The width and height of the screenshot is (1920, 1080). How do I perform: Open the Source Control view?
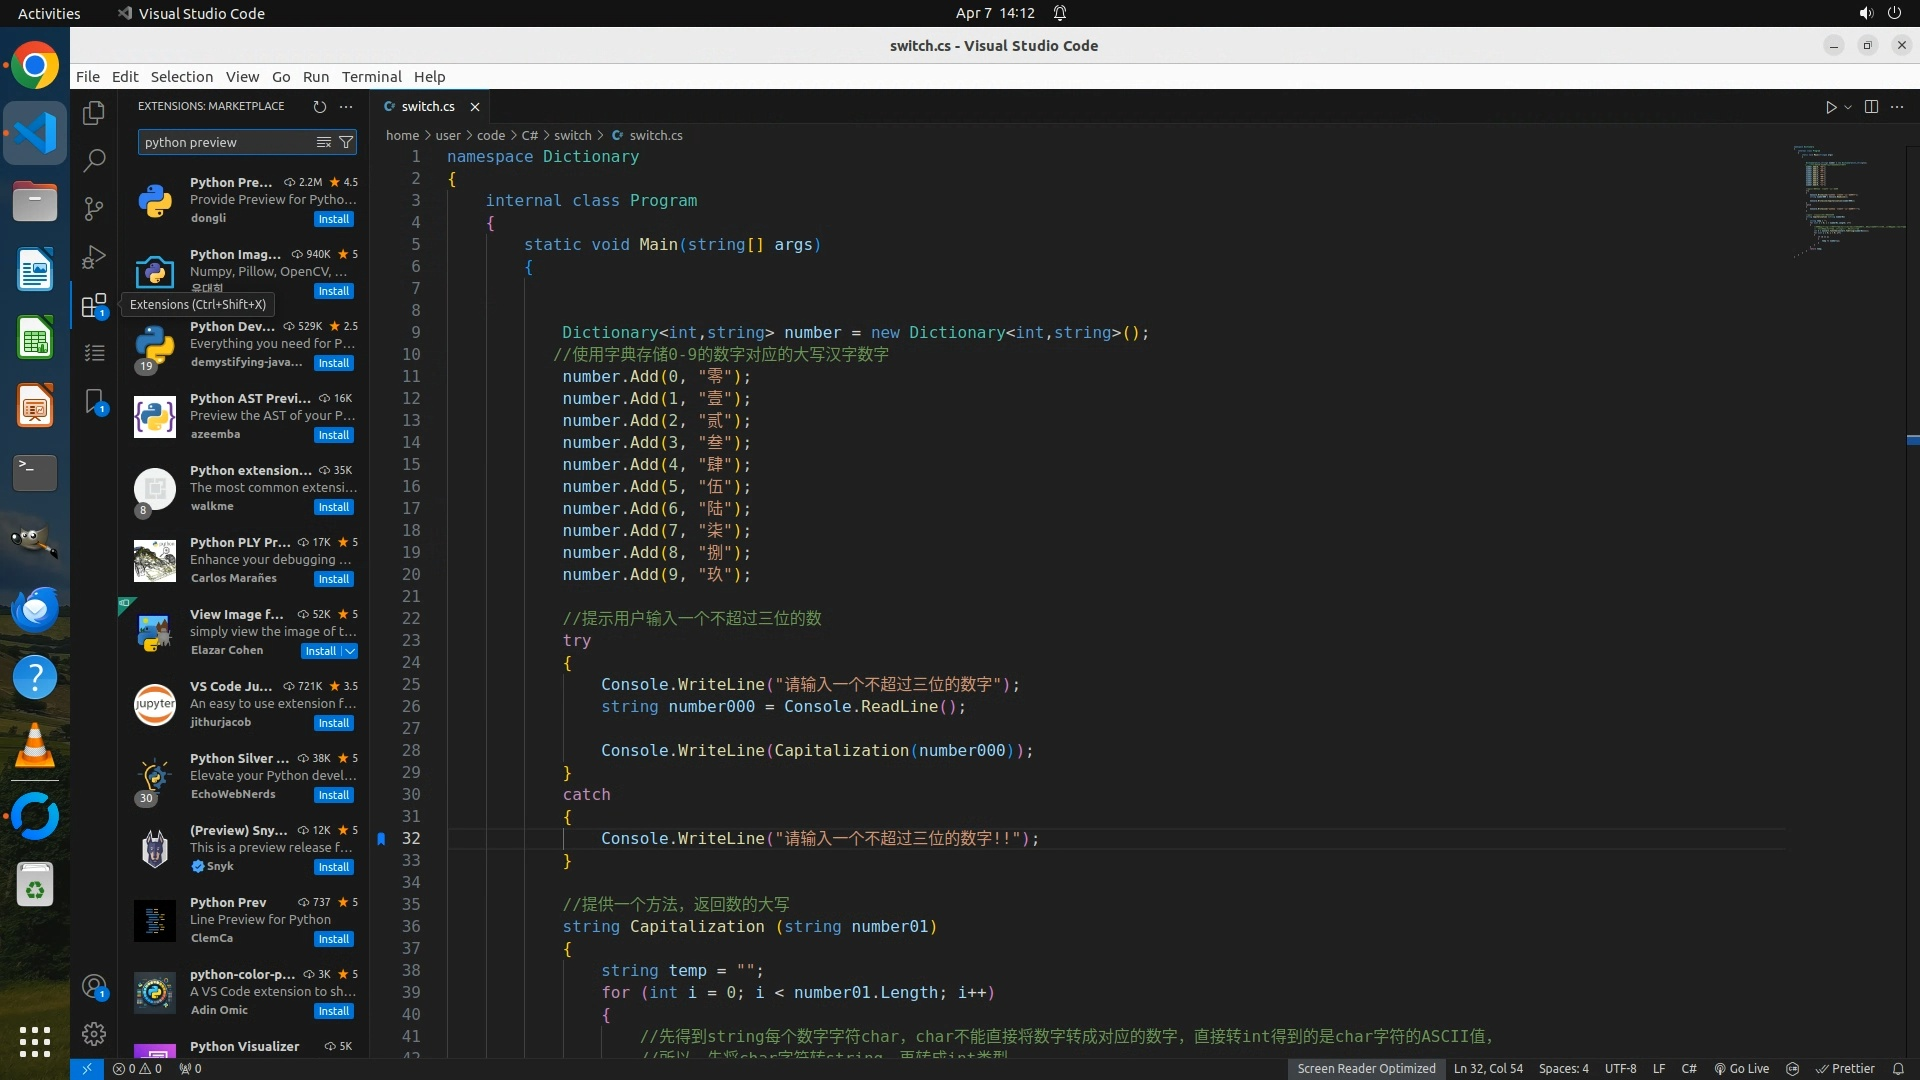tap(94, 208)
